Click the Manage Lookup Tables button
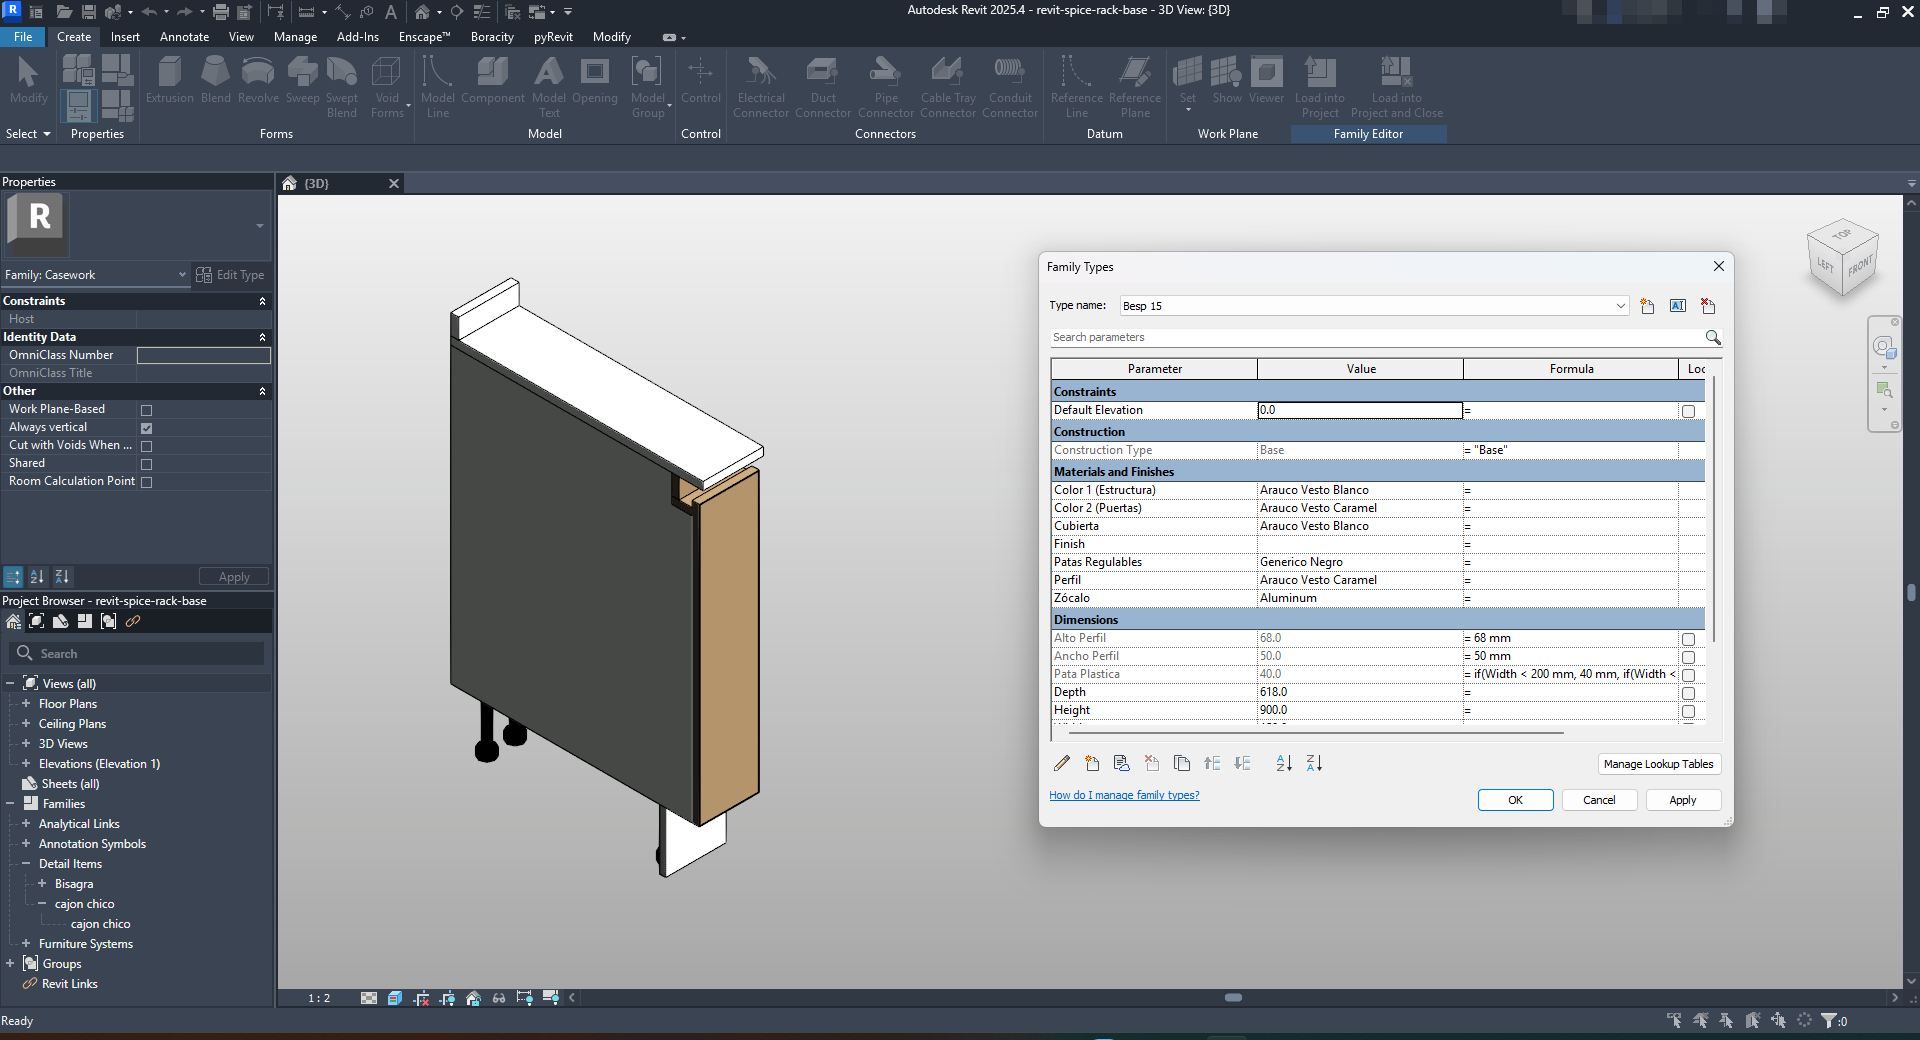The height and width of the screenshot is (1040, 1920). click(1658, 764)
